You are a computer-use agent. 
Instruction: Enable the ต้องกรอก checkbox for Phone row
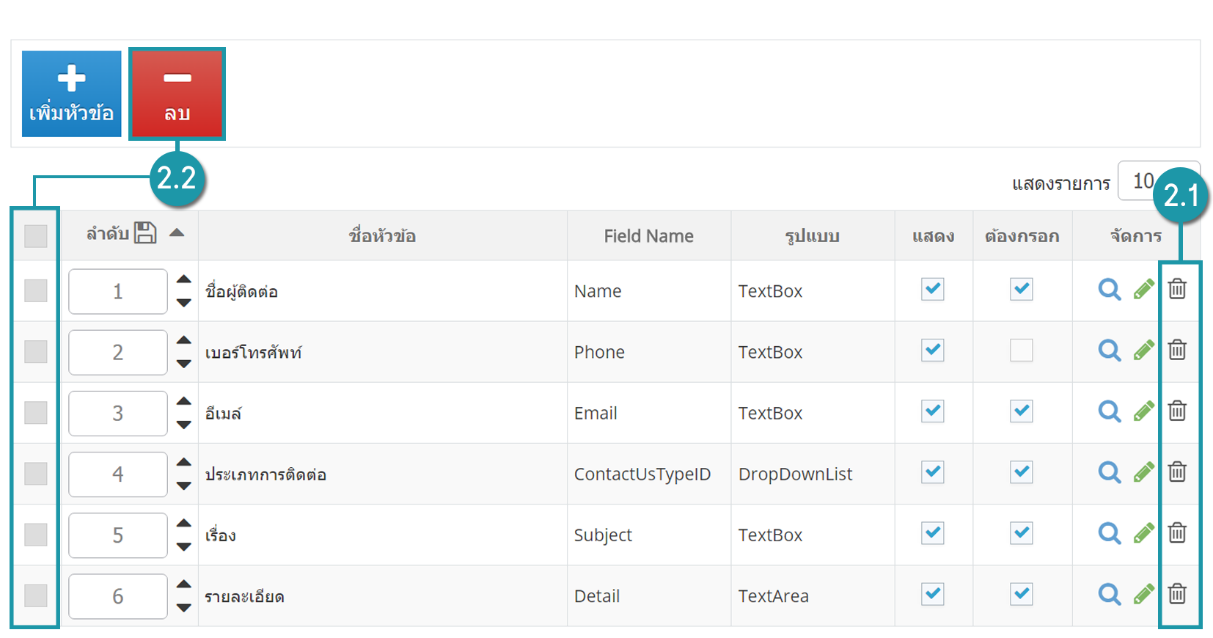coord(1021,350)
